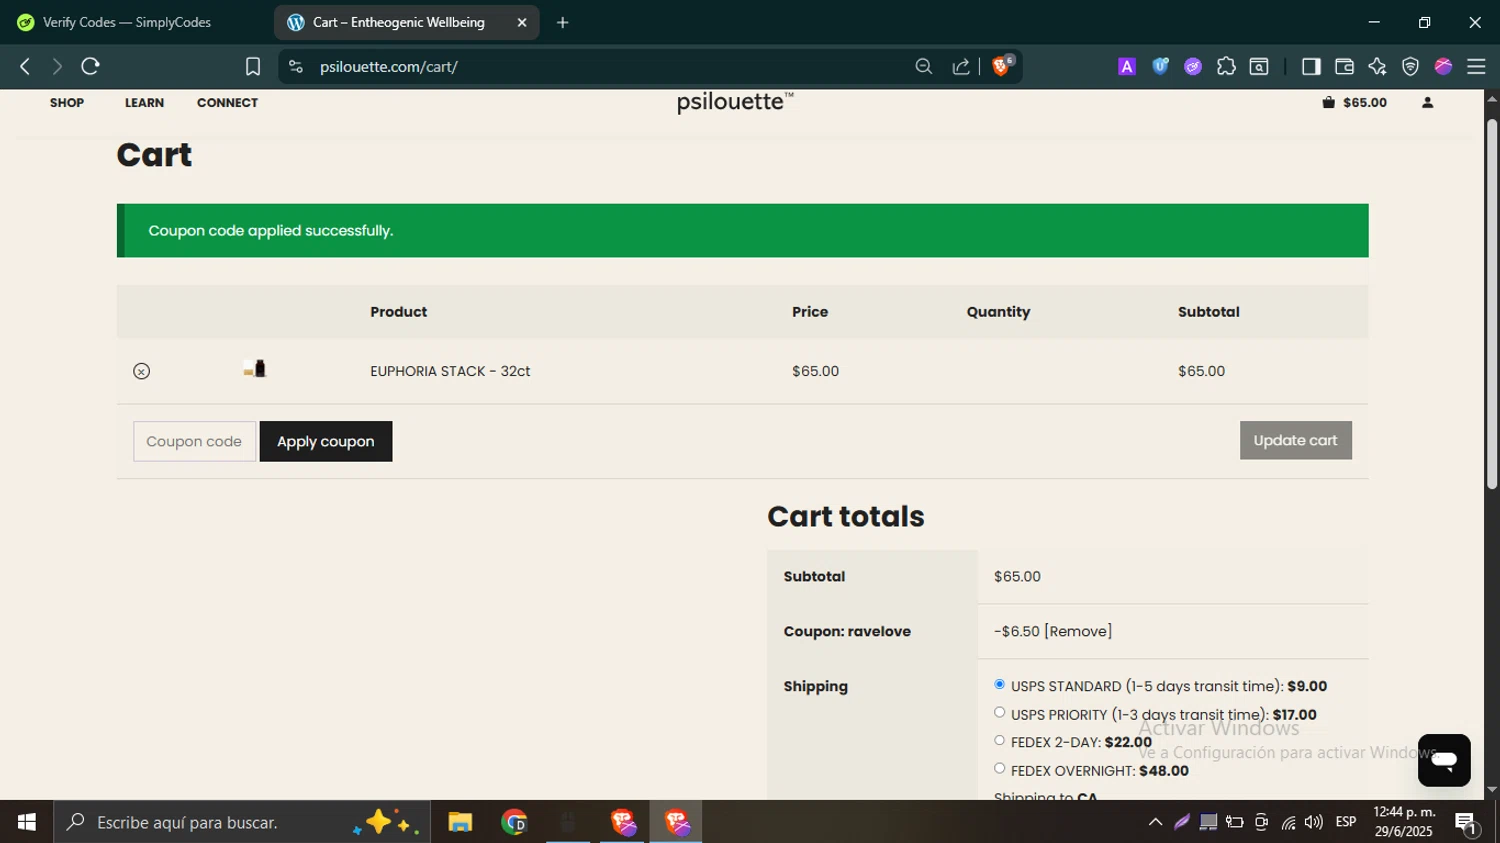
Task: Click the tab search icon in the toolbar
Action: coord(1259,67)
